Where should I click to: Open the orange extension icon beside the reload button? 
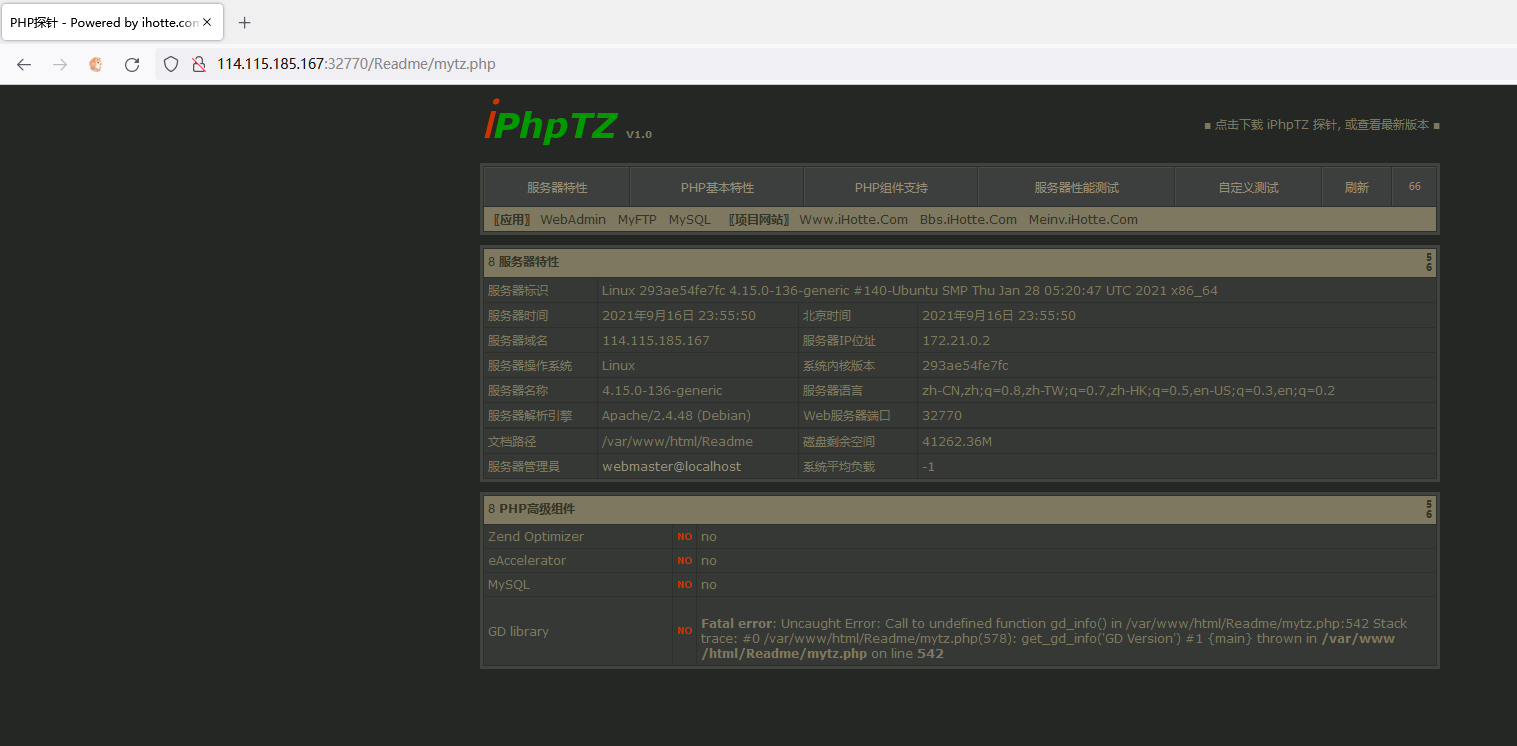click(x=96, y=64)
